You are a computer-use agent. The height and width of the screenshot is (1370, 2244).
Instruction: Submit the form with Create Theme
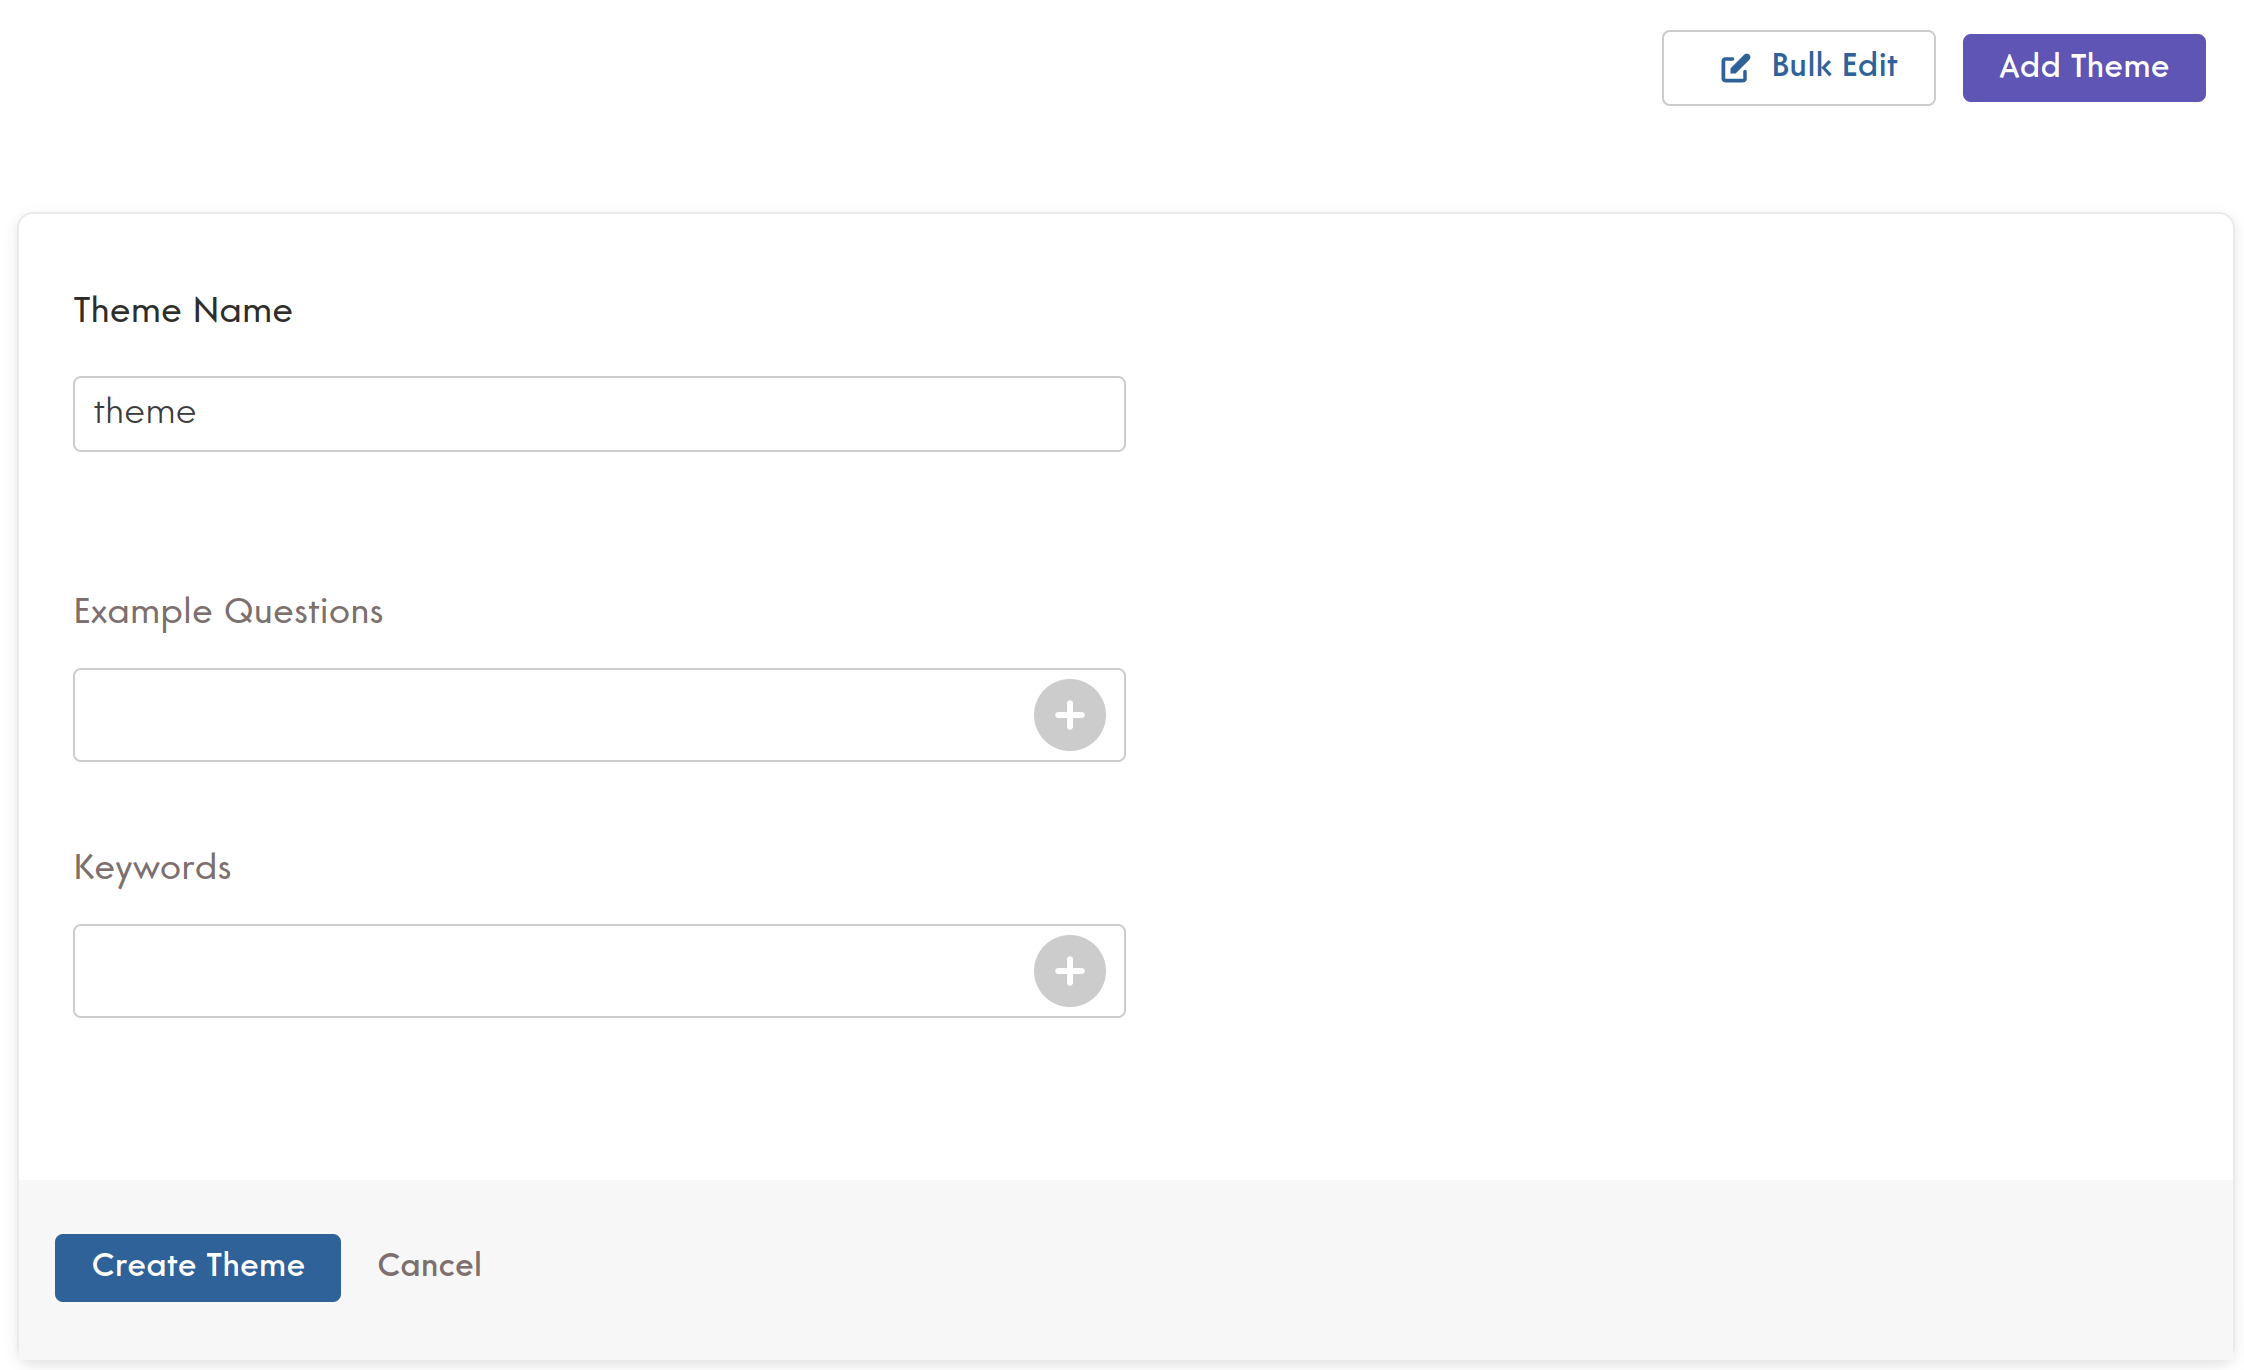tap(197, 1266)
